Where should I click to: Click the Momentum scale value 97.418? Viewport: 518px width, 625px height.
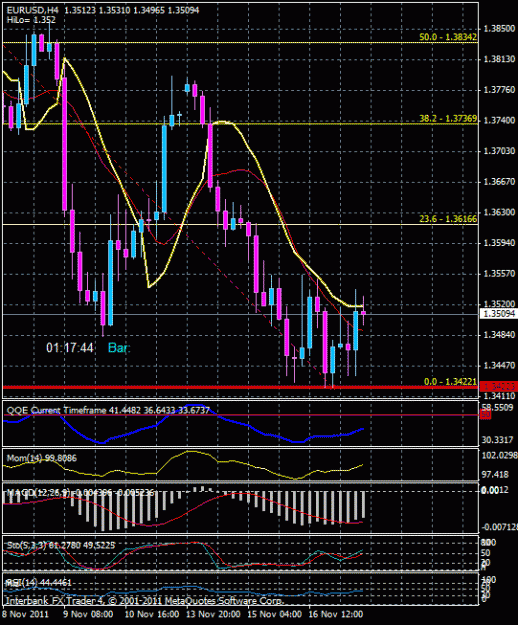496,474
